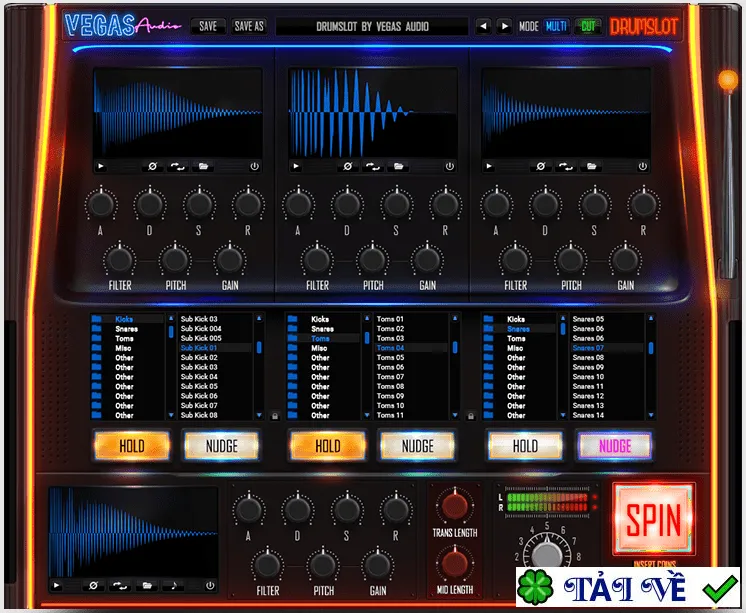Click the lock icon between first and second slots
The height and width of the screenshot is (613, 746).
point(275,416)
